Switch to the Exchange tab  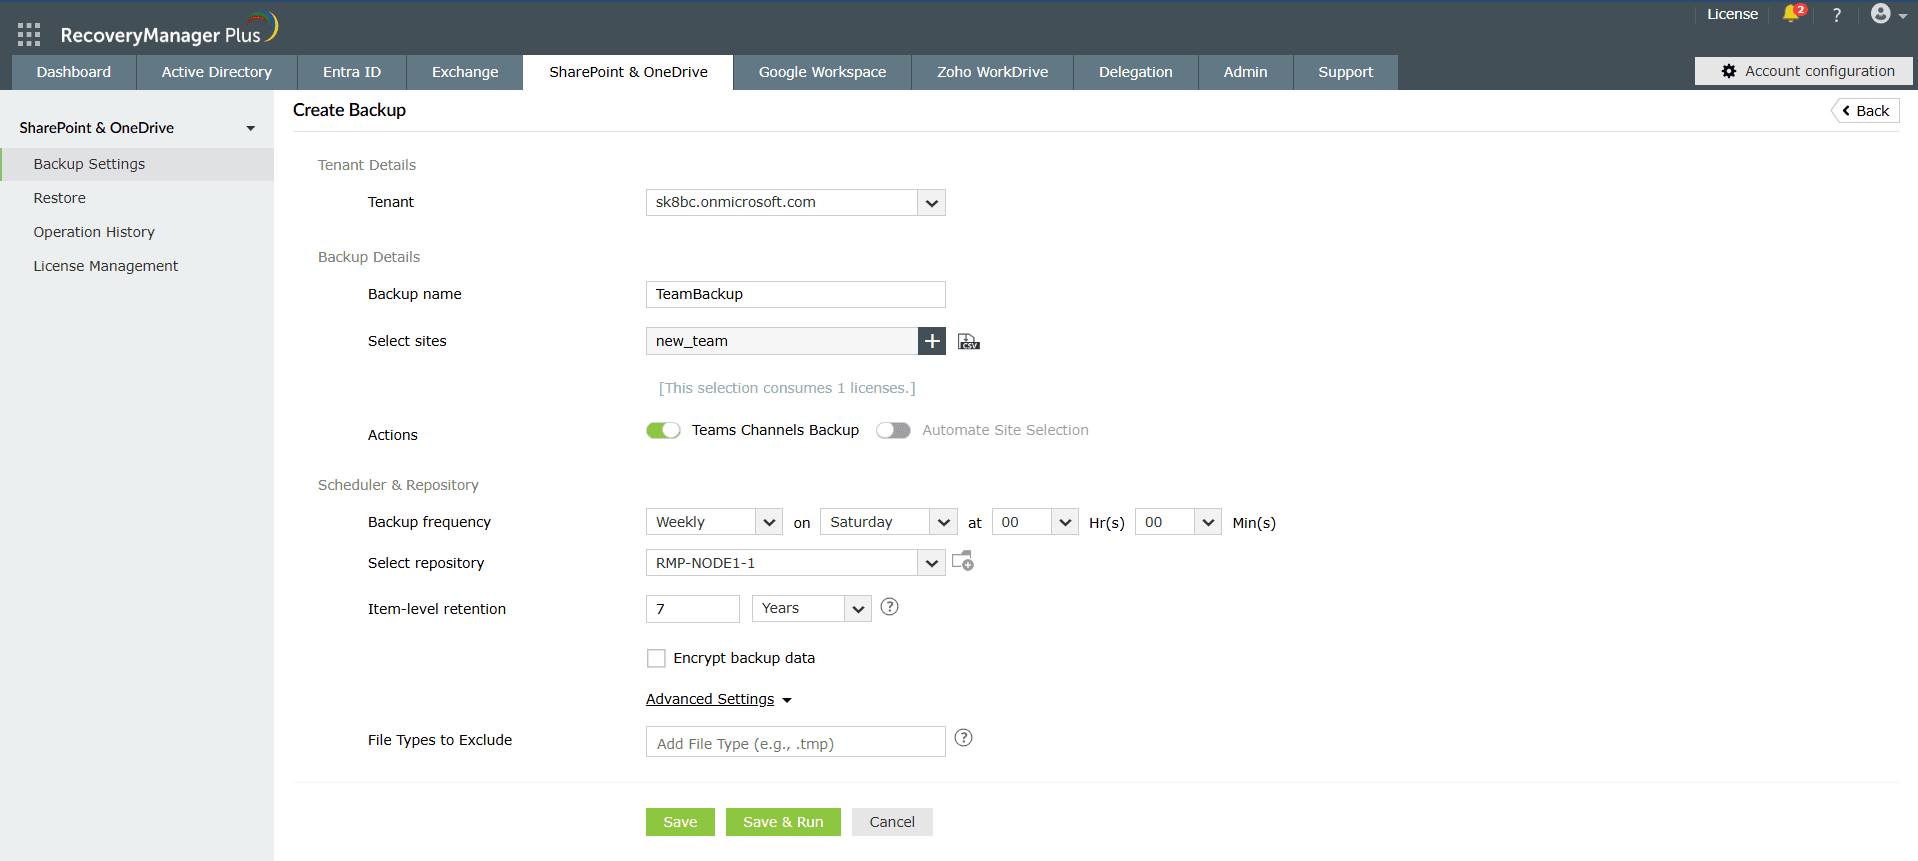click(465, 72)
